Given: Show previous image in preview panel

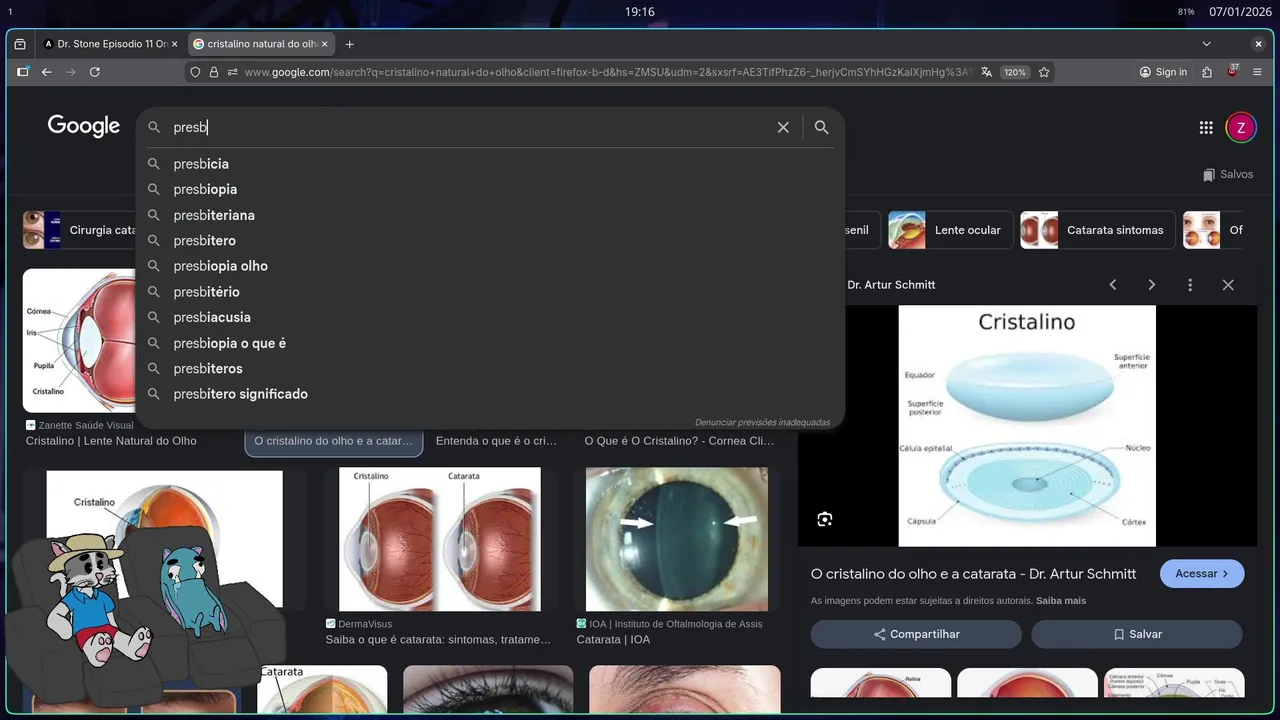Looking at the screenshot, I should tap(1112, 285).
